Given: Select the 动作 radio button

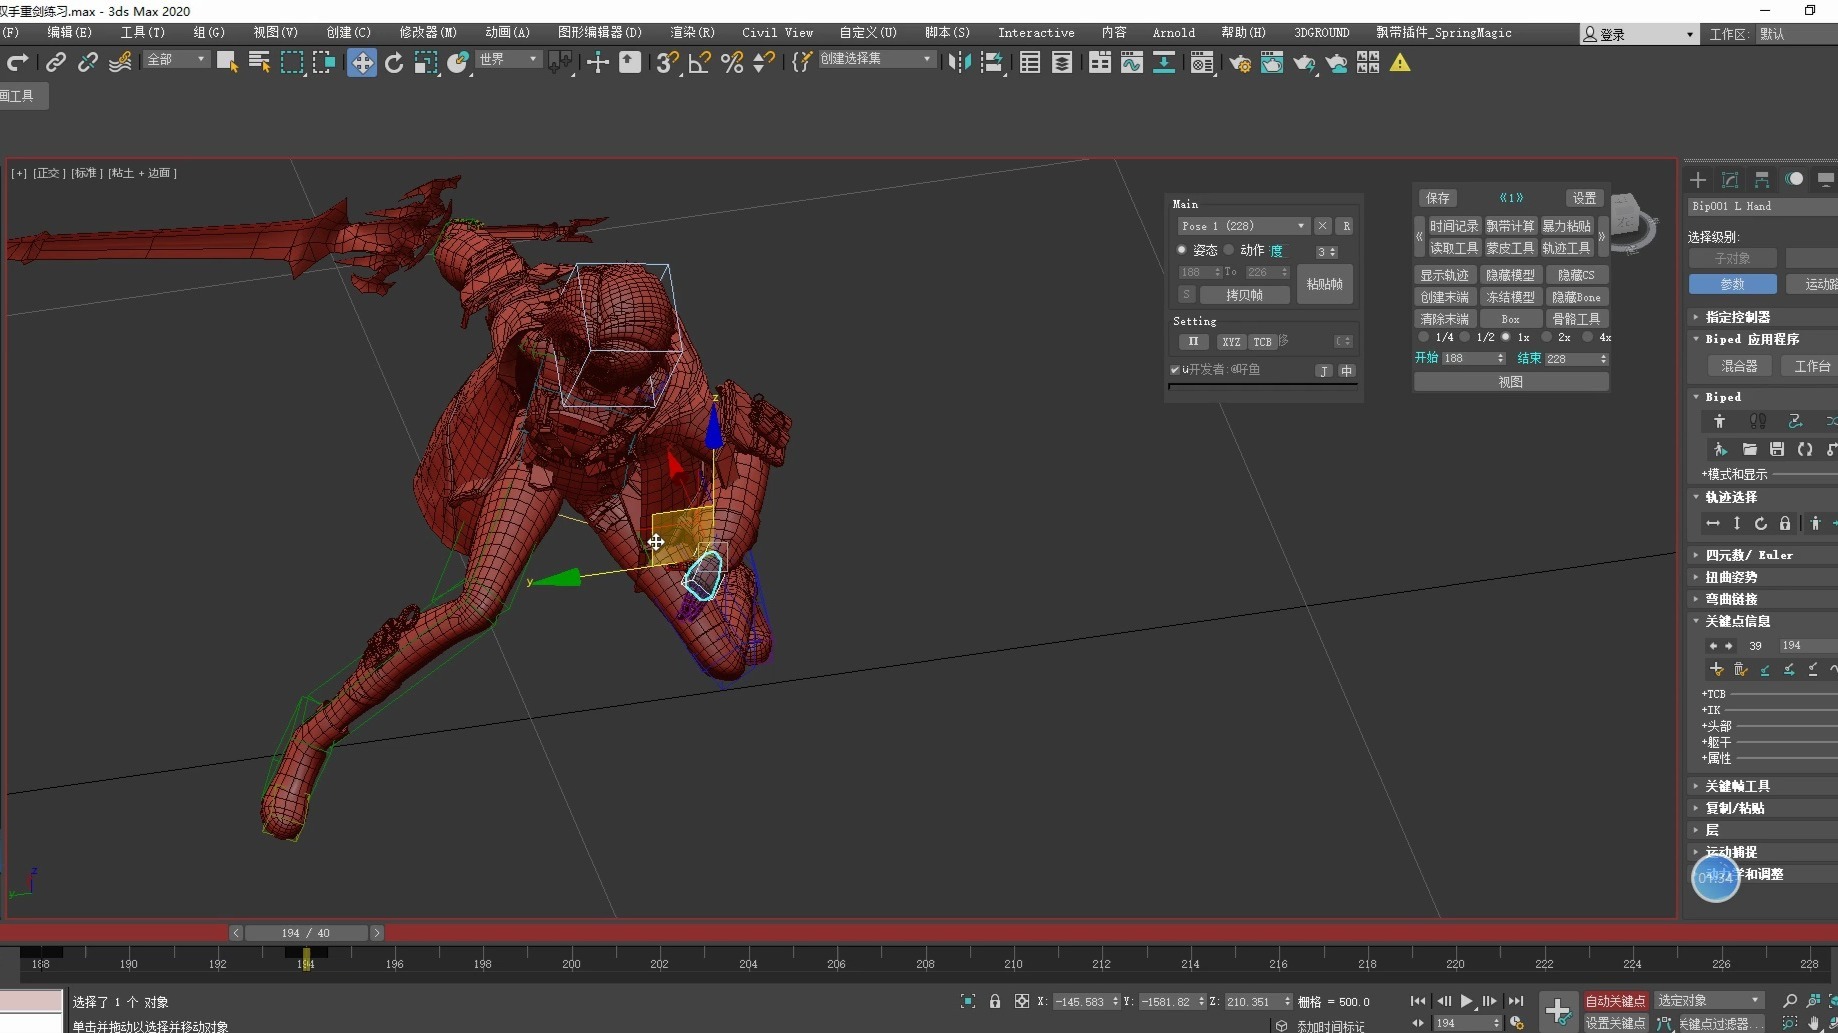Looking at the screenshot, I should click(x=1229, y=250).
